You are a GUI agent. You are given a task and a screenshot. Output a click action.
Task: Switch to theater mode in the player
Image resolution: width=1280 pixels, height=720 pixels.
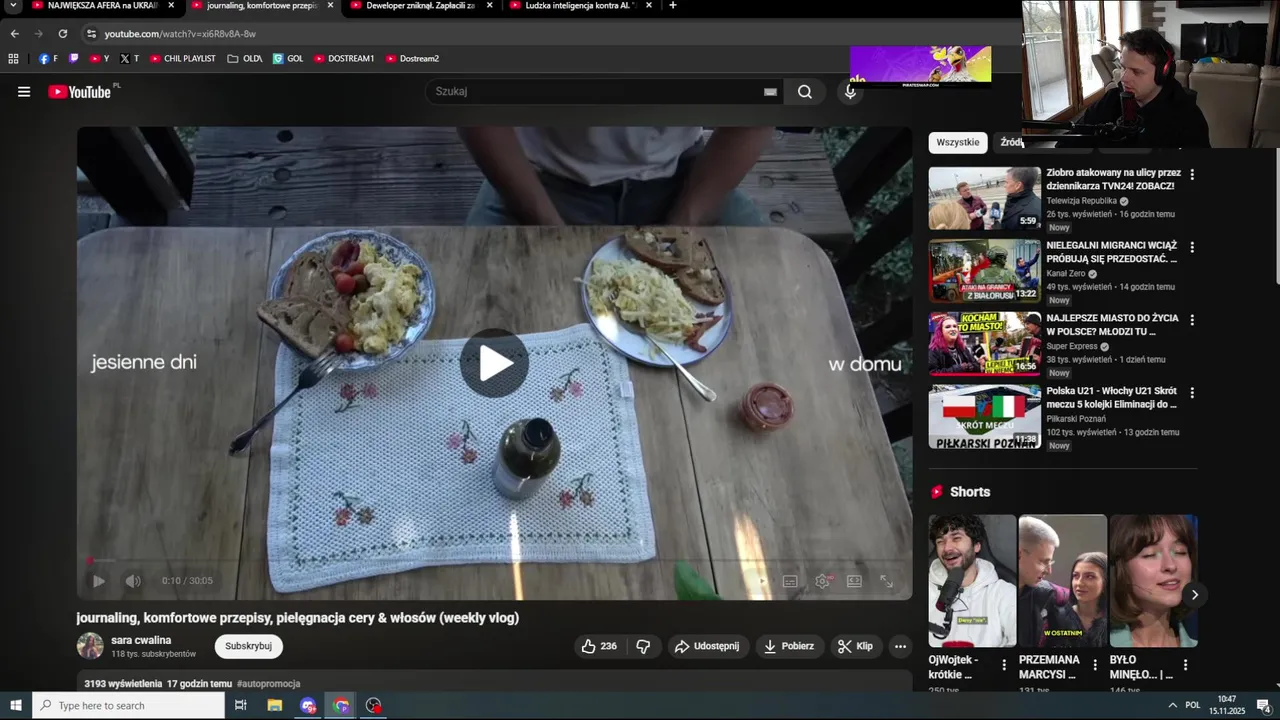point(854,581)
